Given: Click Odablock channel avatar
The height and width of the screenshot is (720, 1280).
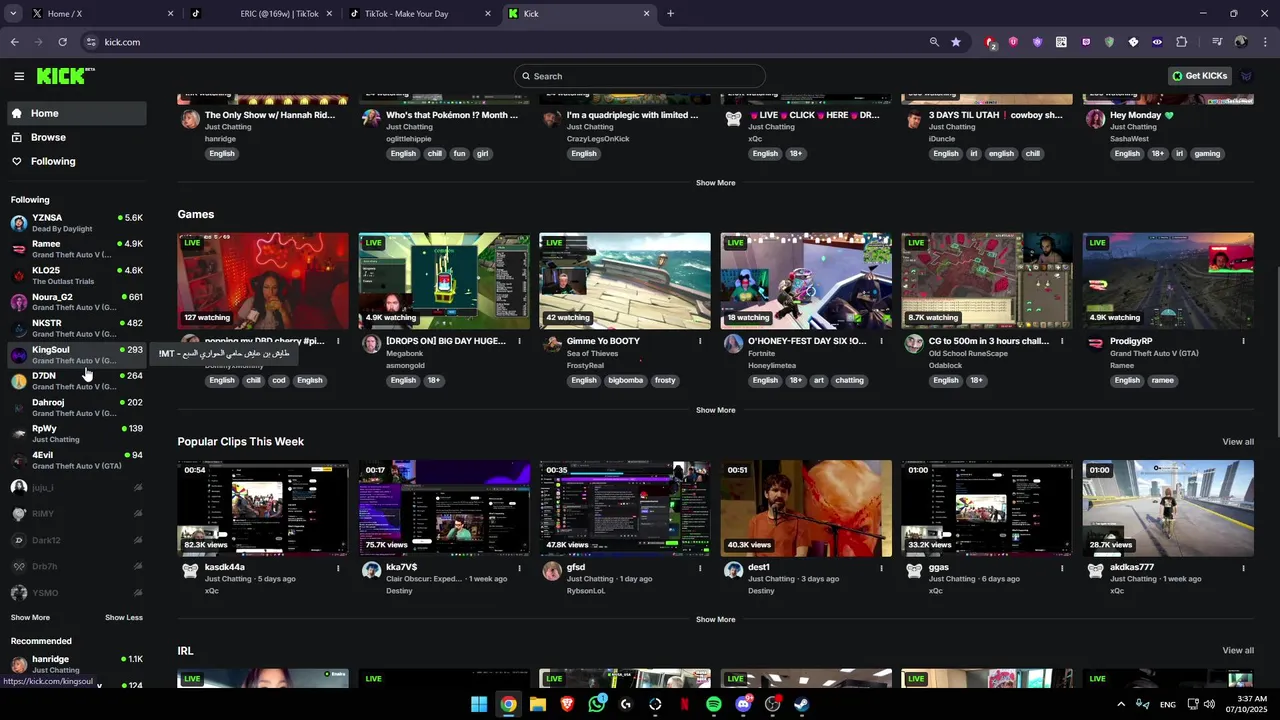Looking at the screenshot, I should point(914,344).
